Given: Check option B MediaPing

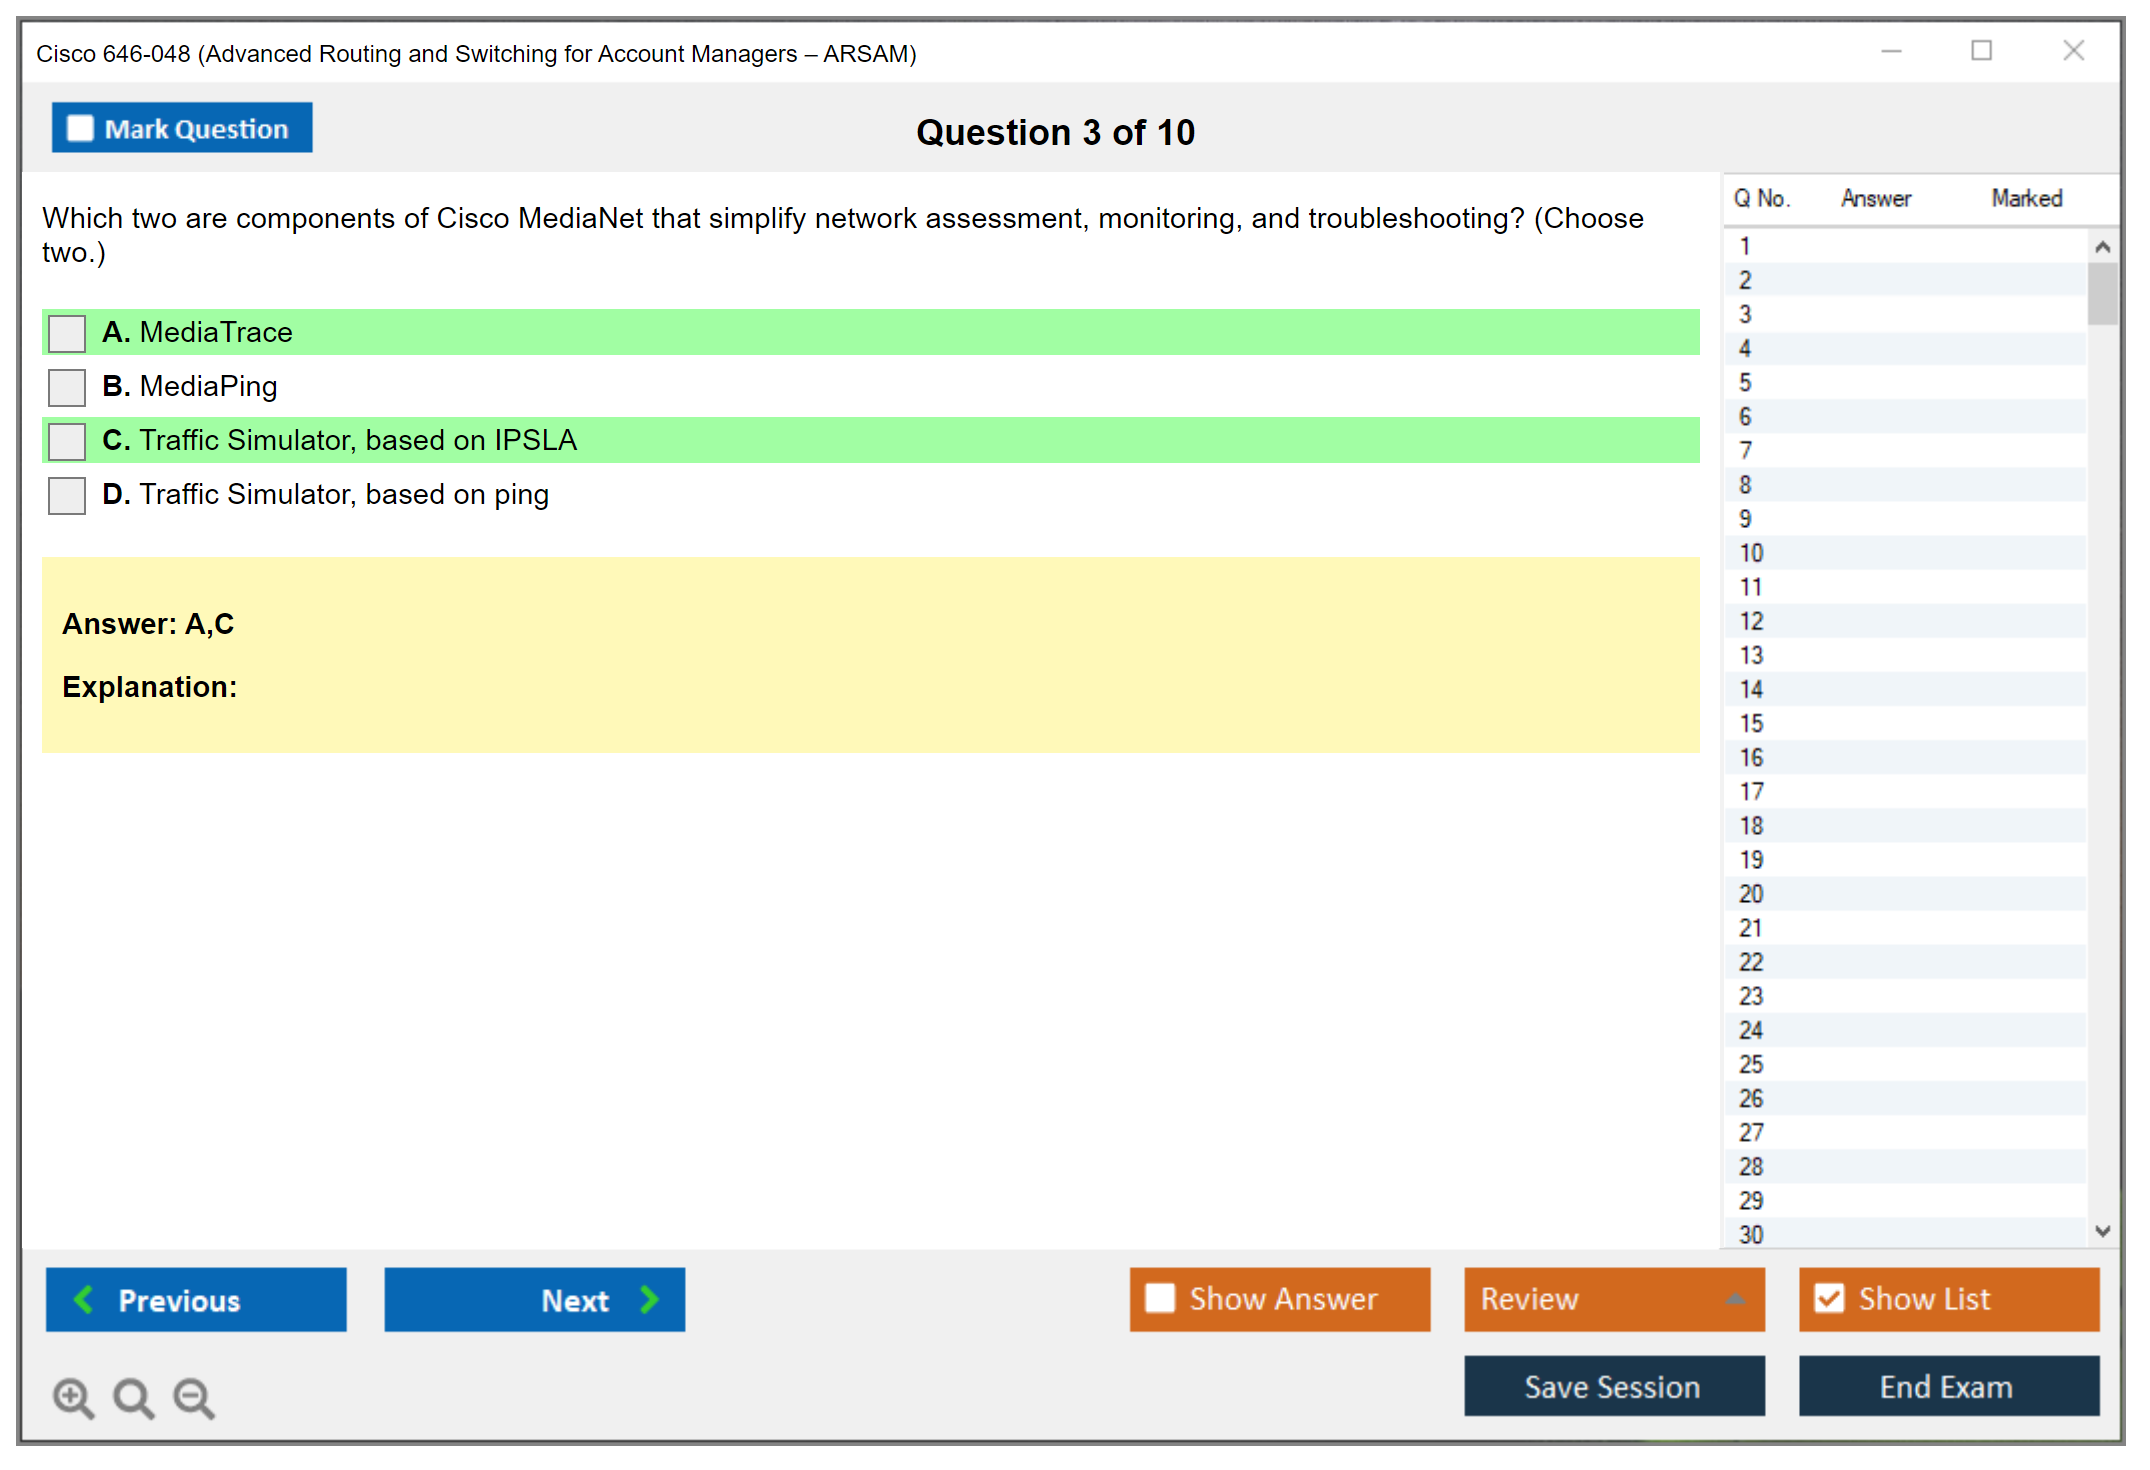Looking at the screenshot, I should tap(67, 387).
